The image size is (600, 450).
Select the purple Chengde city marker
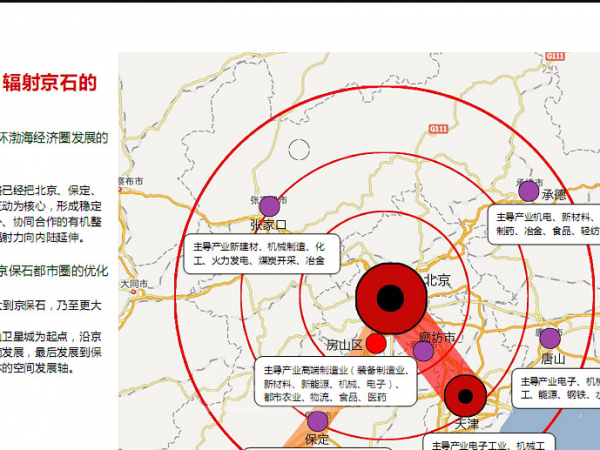point(528,191)
